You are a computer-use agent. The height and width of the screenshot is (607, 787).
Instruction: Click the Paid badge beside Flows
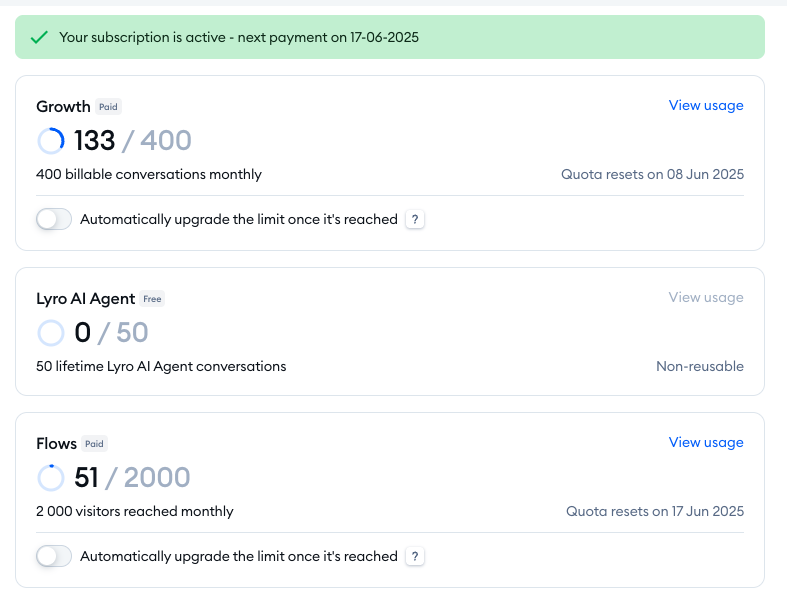click(94, 444)
